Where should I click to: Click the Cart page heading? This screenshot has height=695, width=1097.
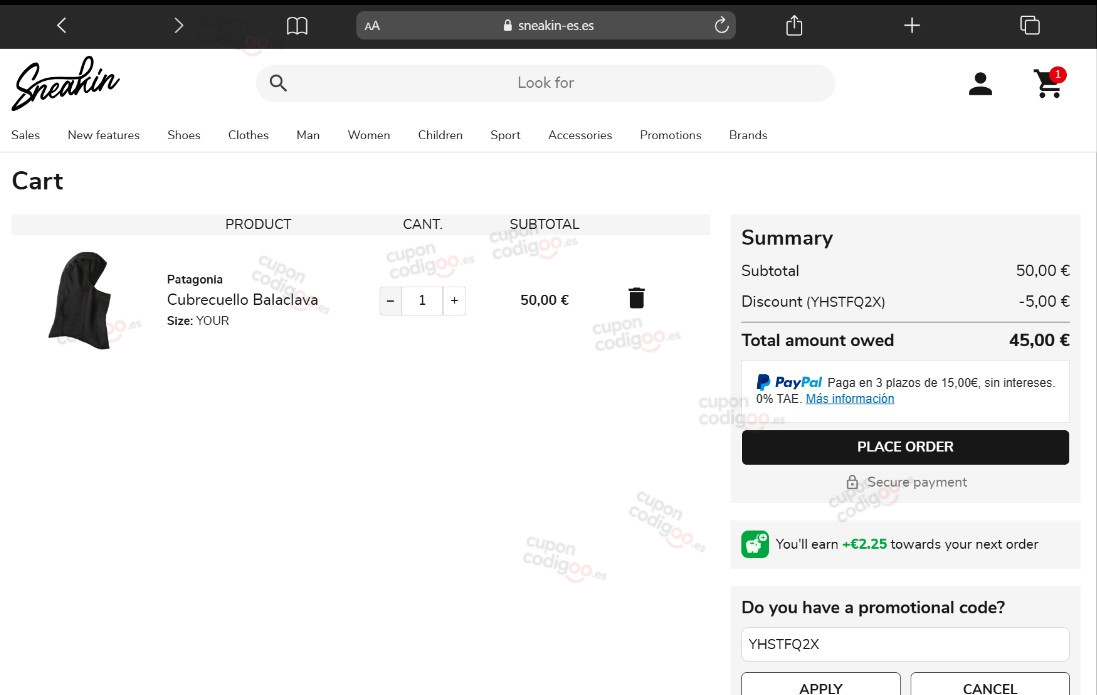38,181
